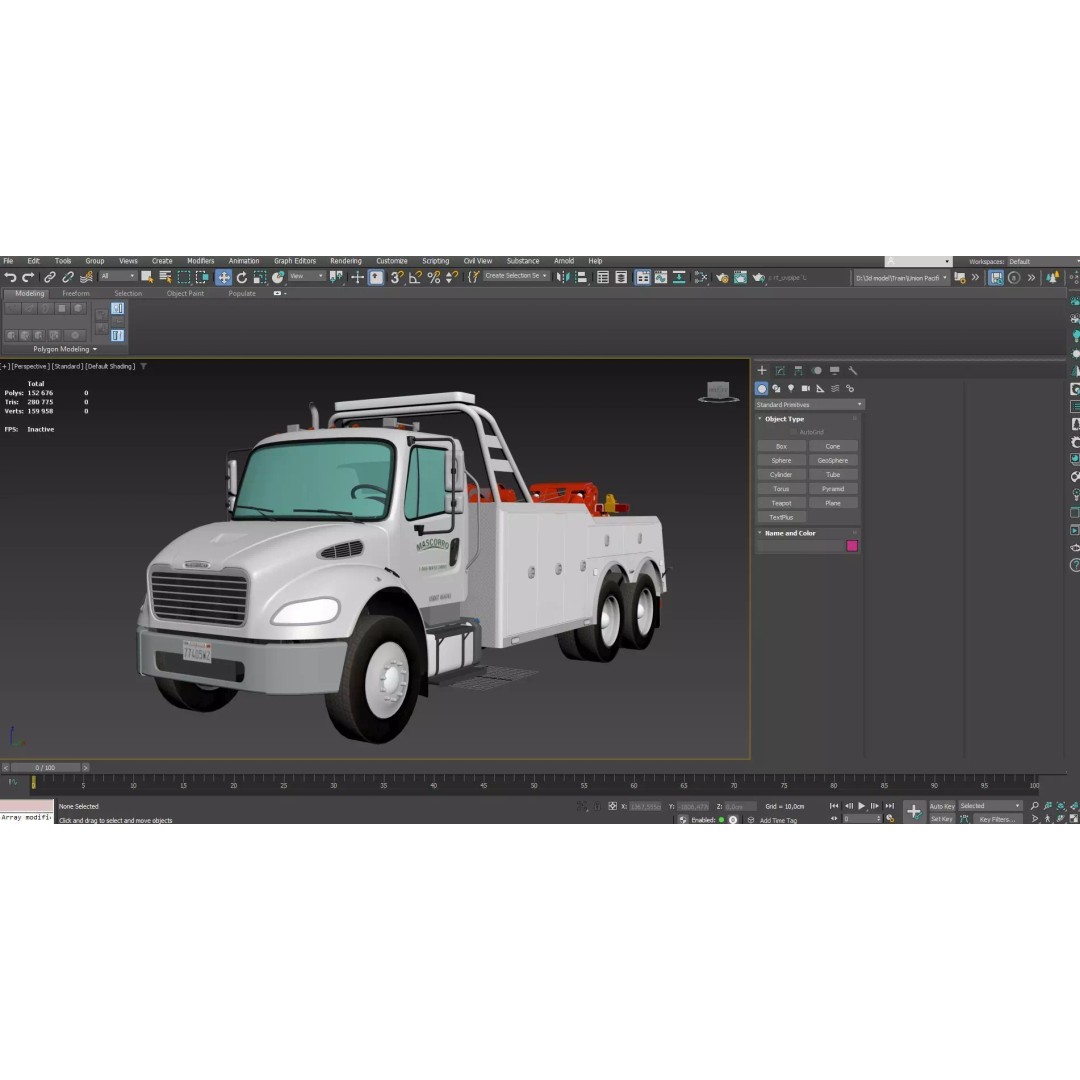Open Select by Name dialog icon
The height and width of the screenshot is (1080, 1080).
(x=165, y=277)
